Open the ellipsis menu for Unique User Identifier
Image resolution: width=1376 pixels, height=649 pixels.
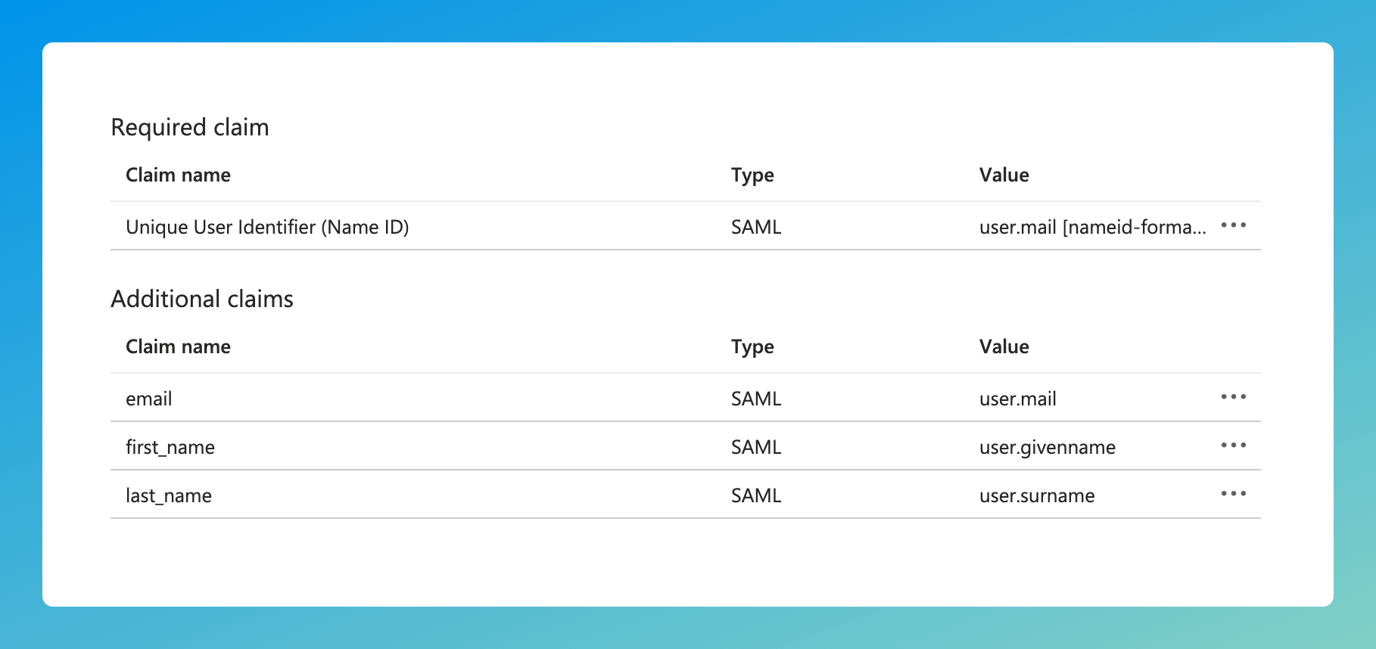tap(1233, 225)
